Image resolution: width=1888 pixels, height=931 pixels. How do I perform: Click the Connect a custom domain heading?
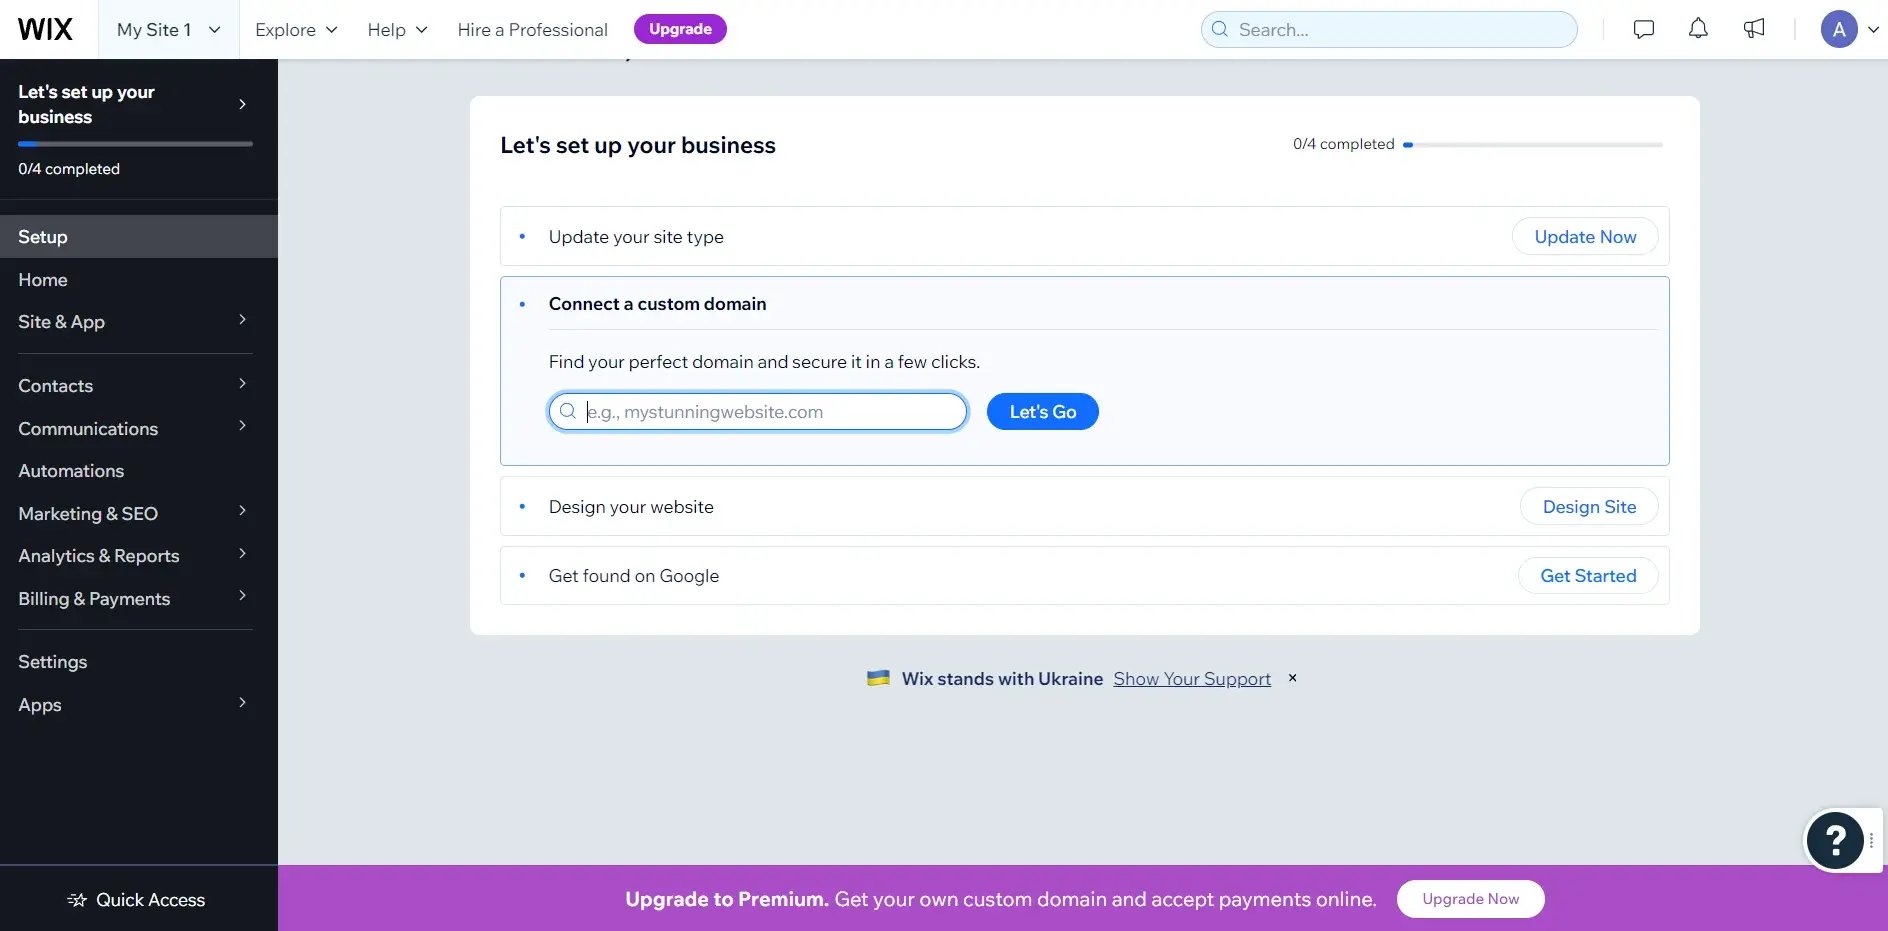point(657,304)
